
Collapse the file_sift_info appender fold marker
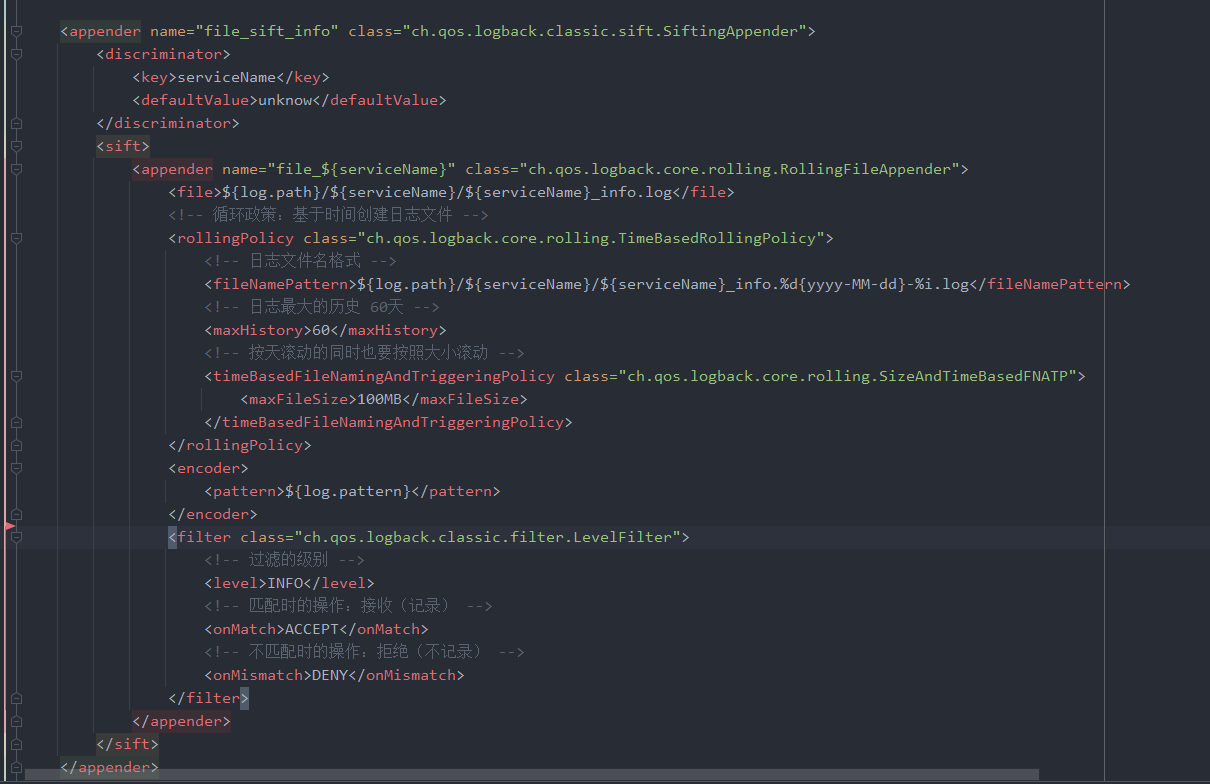point(16,31)
